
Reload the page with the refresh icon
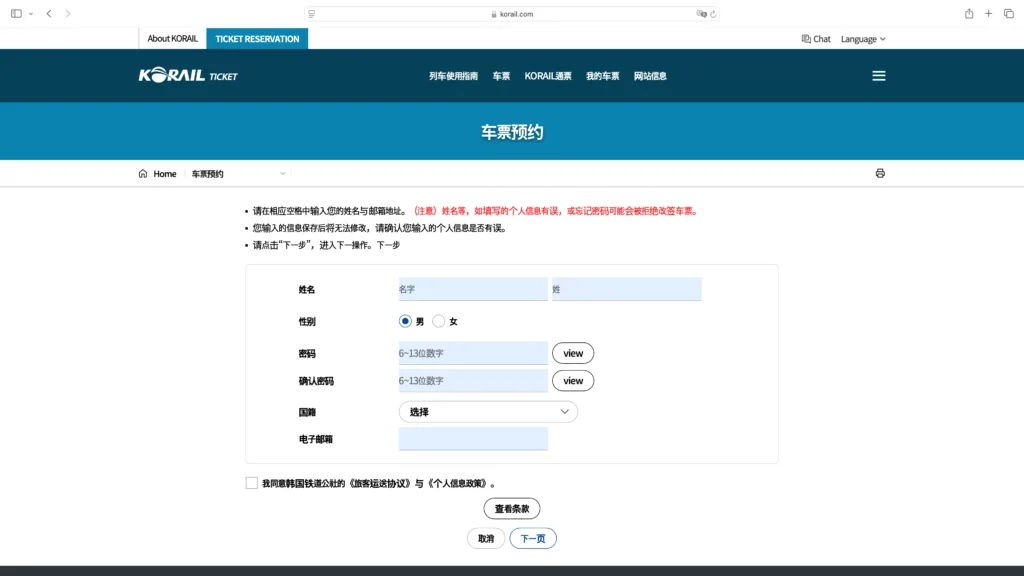coord(713,14)
